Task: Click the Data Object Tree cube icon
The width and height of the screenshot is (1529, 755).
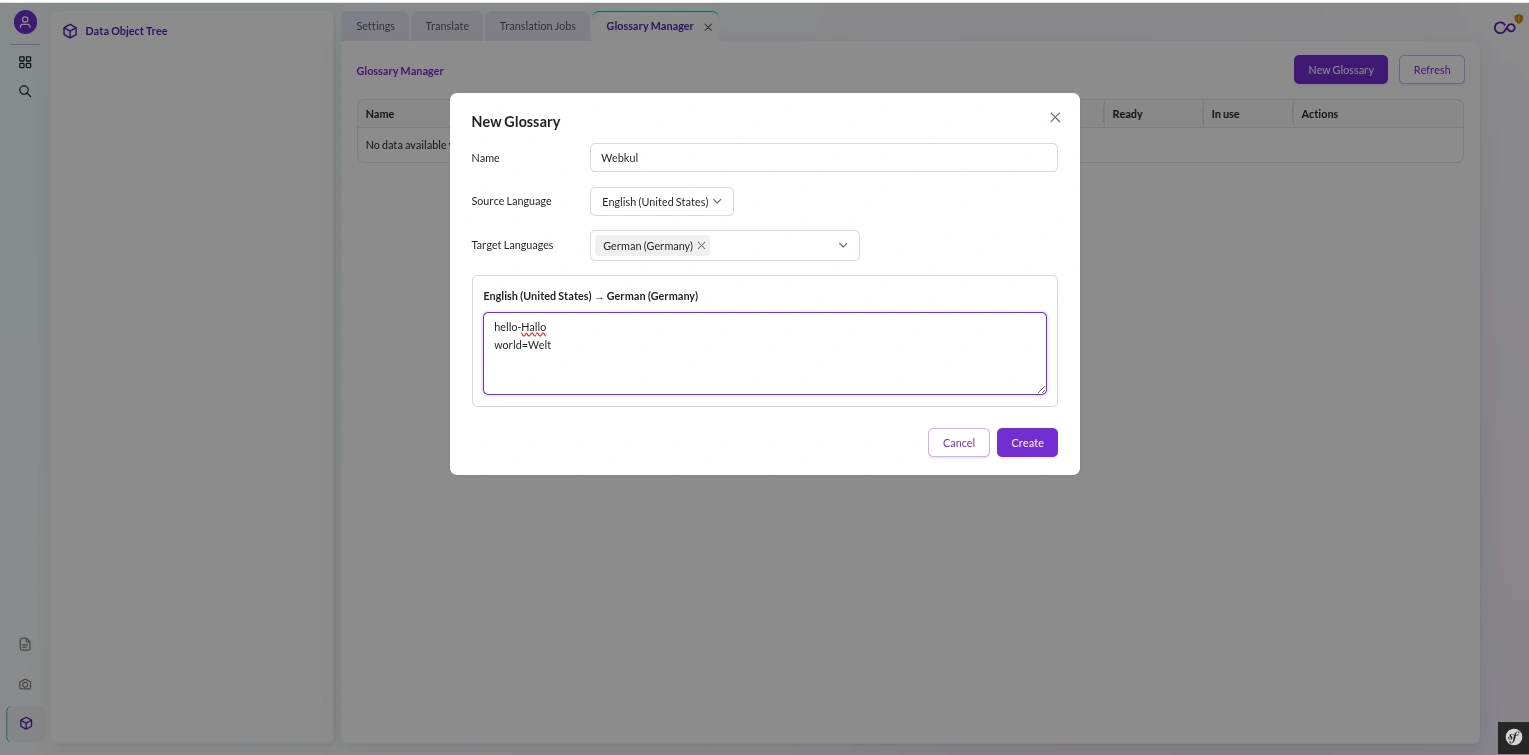Action: (x=70, y=31)
